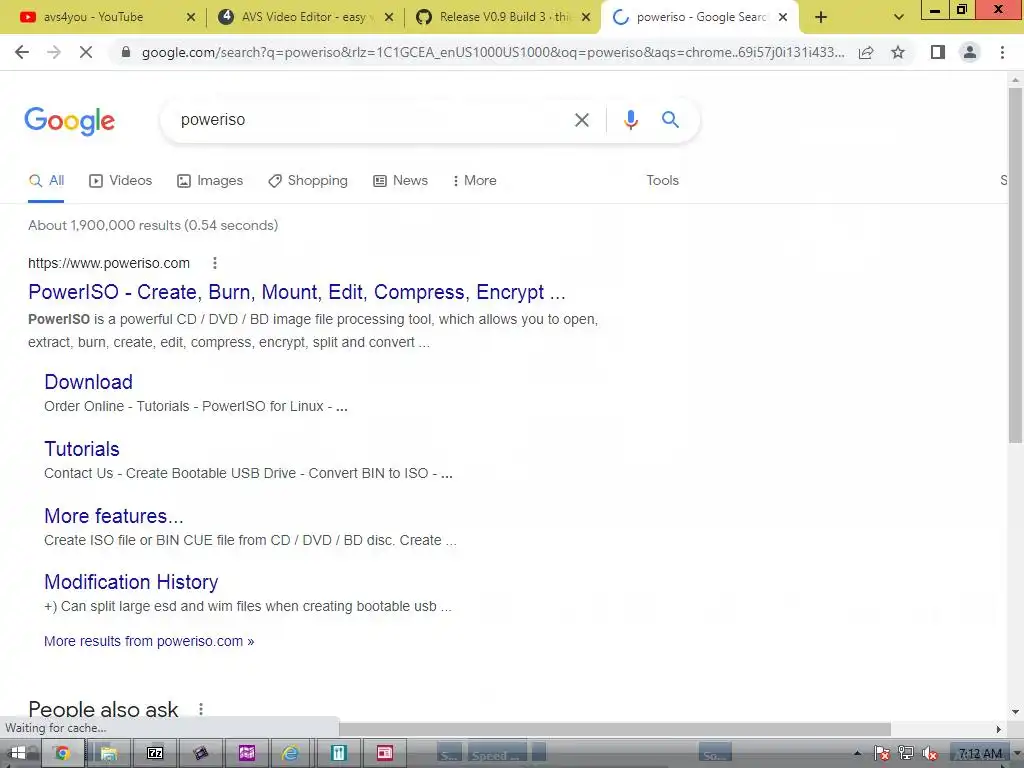This screenshot has width=1024, height=768.
Task: Open the Windows Start button
Action: 18,753
